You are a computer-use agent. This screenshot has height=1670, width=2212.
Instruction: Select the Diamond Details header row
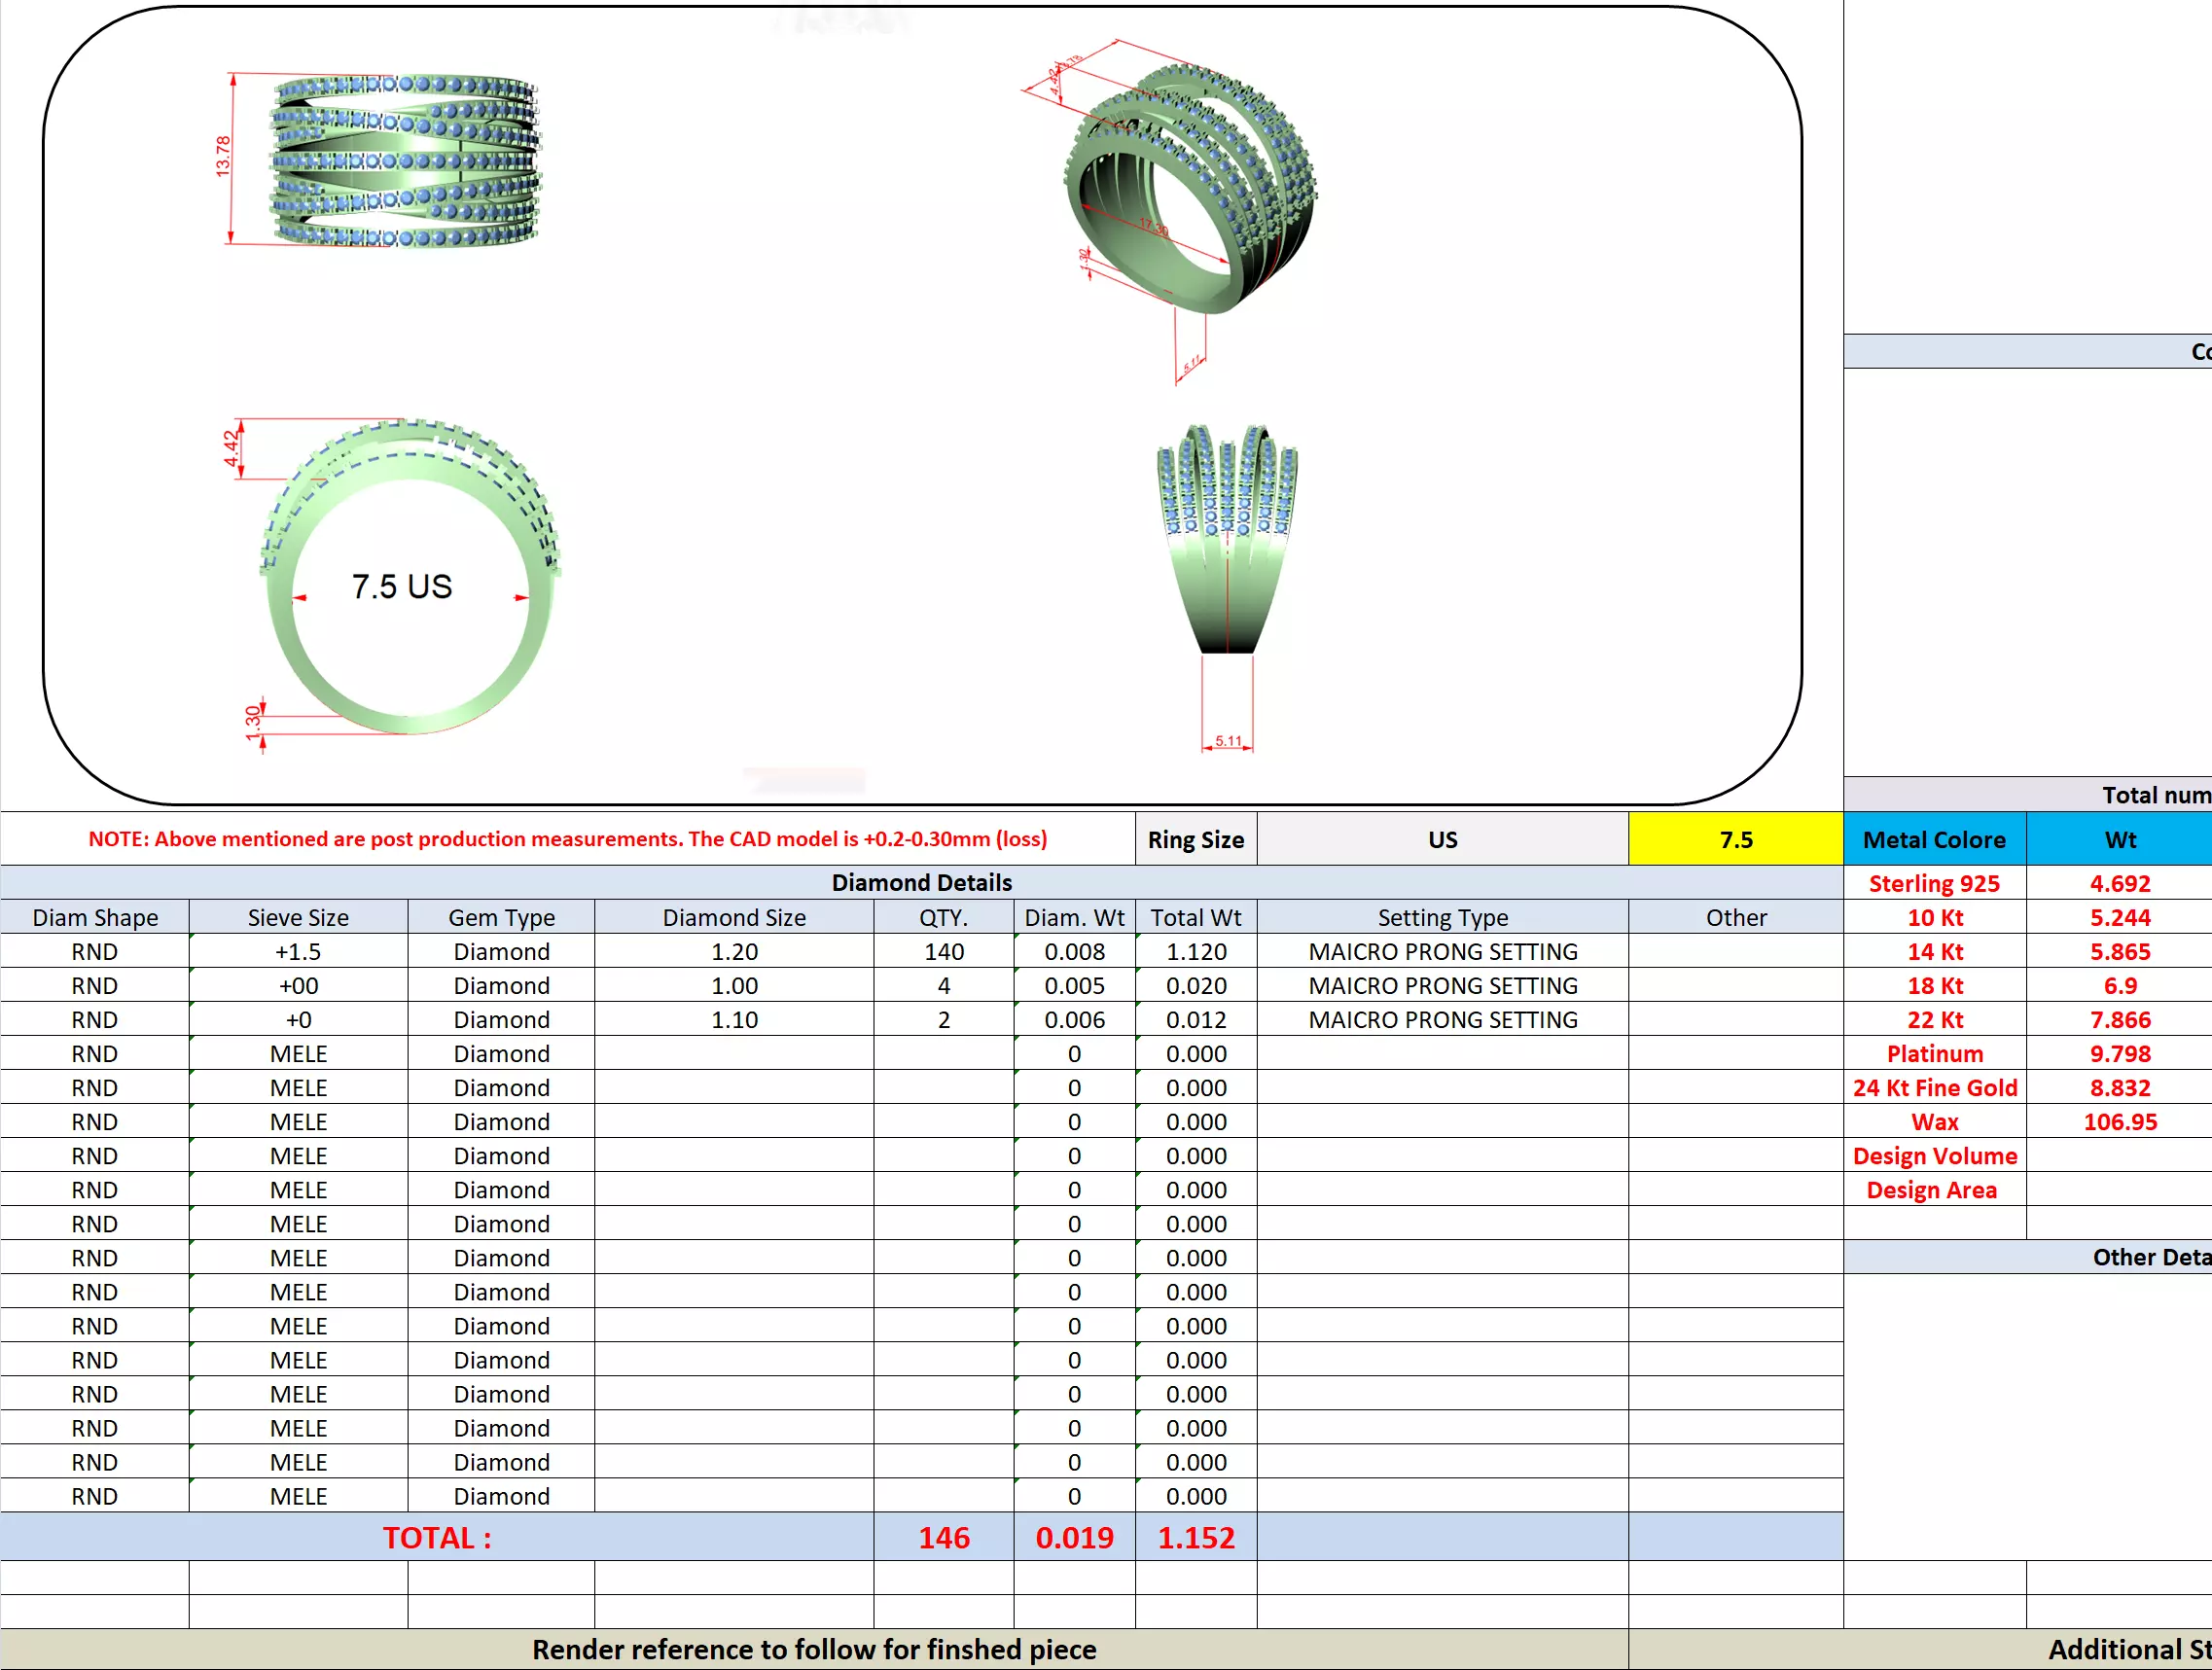tap(920, 882)
